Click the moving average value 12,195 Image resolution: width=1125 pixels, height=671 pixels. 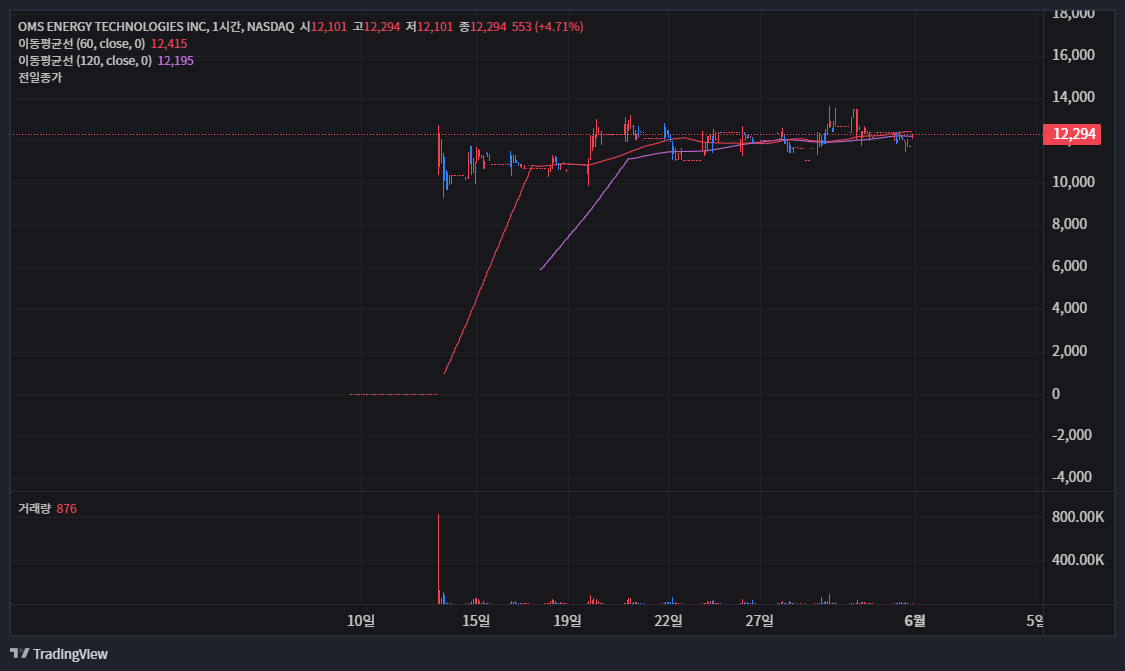click(x=176, y=61)
